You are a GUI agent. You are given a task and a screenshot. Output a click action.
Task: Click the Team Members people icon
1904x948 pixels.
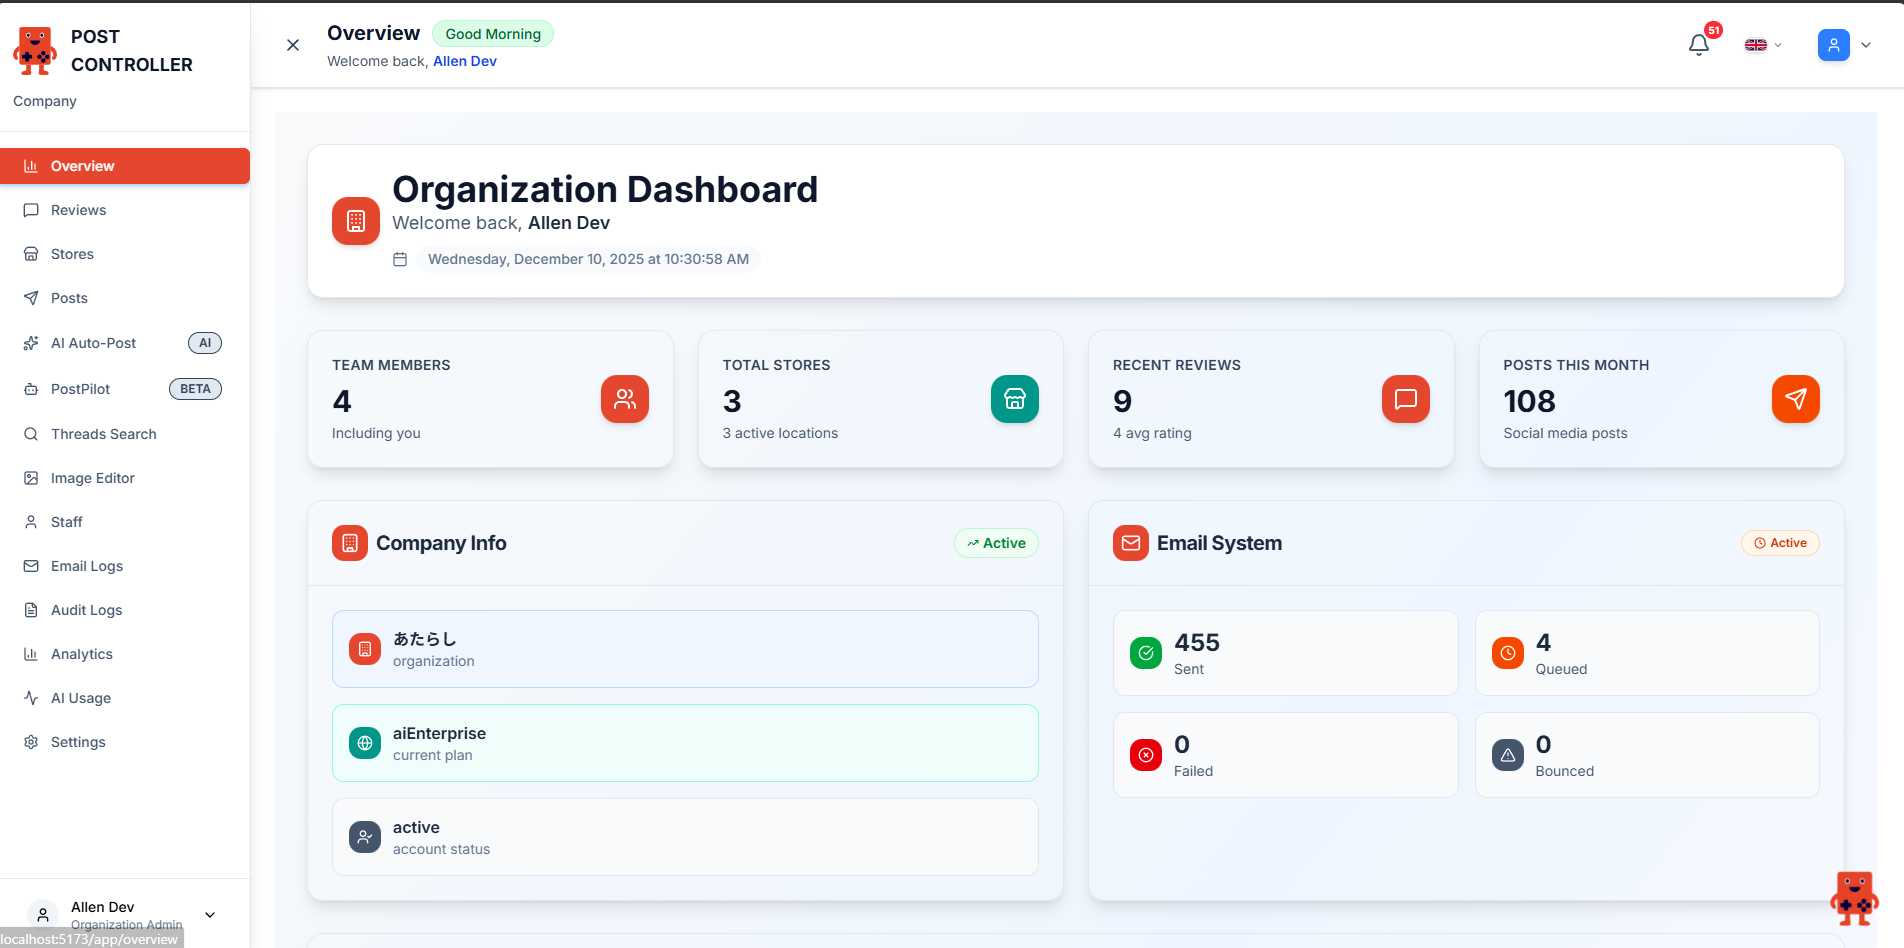(x=625, y=399)
